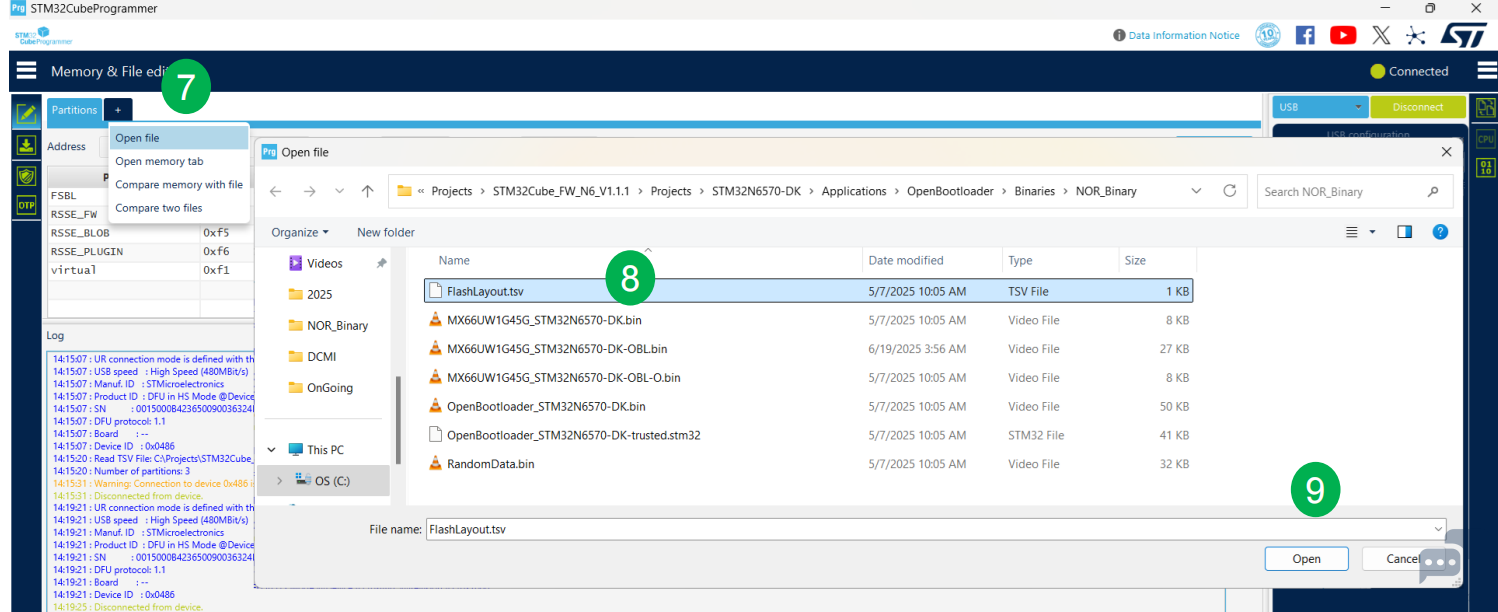Toggle the preview pane icon
1498x612 pixels.
[1404, 232]
